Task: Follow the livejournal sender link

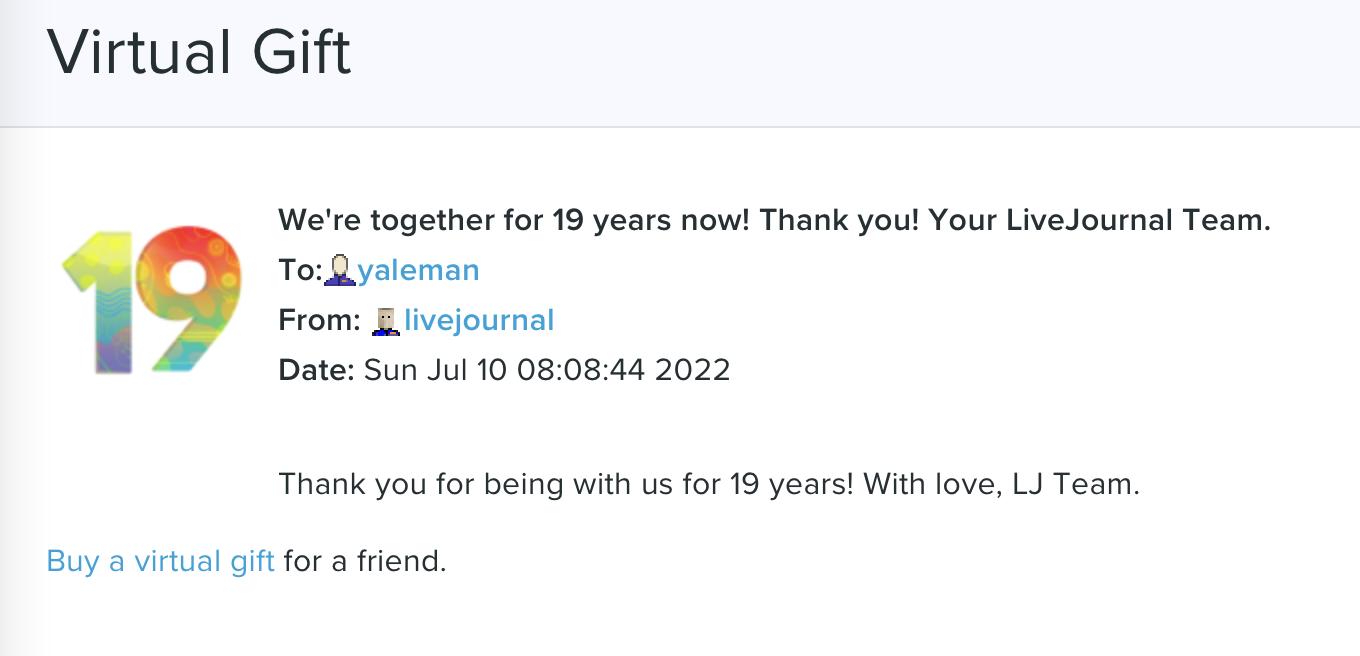Action: (480, 320)
